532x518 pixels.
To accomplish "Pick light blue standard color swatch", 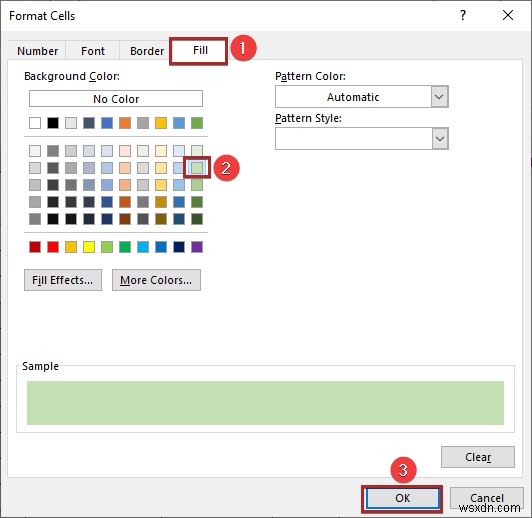I will (x=143, y=247).
